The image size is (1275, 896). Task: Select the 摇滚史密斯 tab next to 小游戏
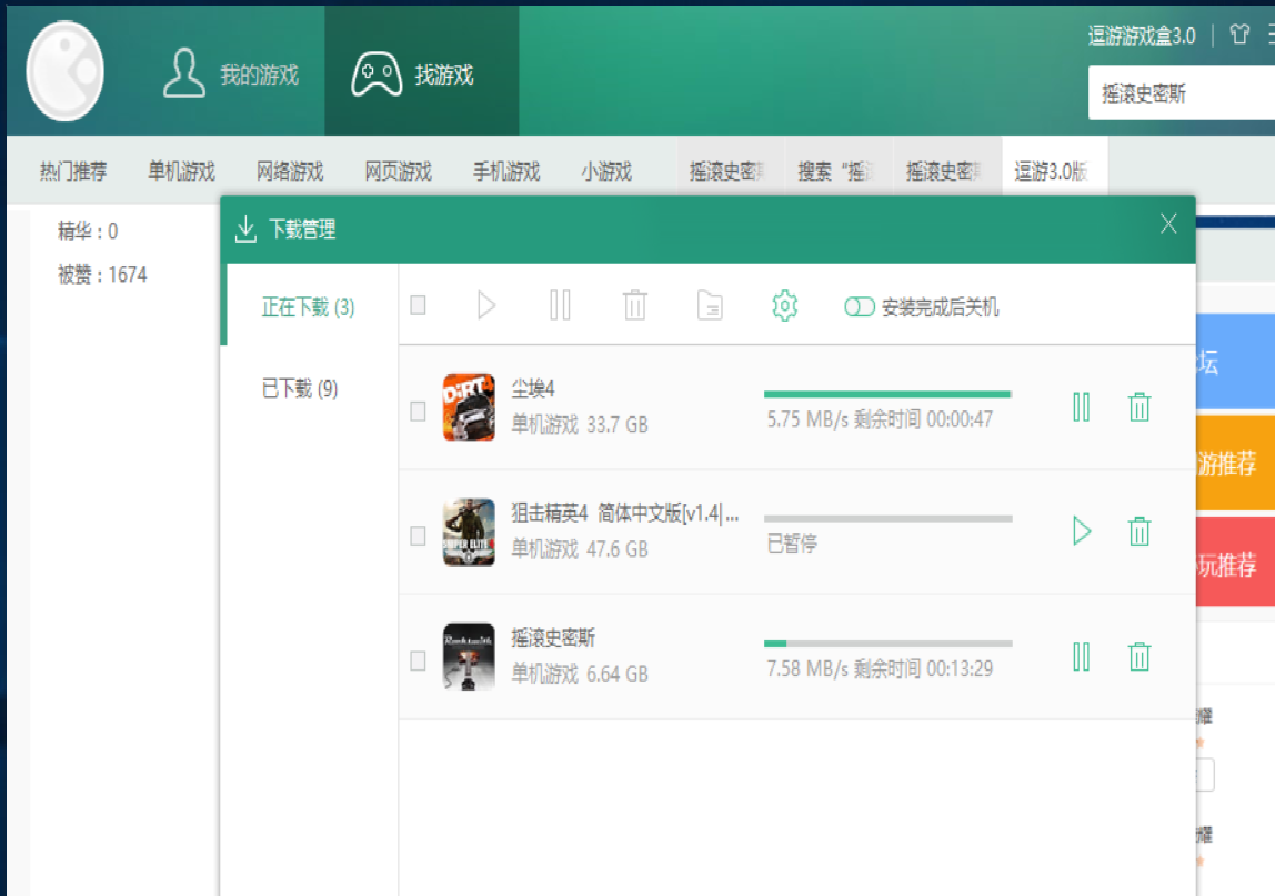click(731, 171)
